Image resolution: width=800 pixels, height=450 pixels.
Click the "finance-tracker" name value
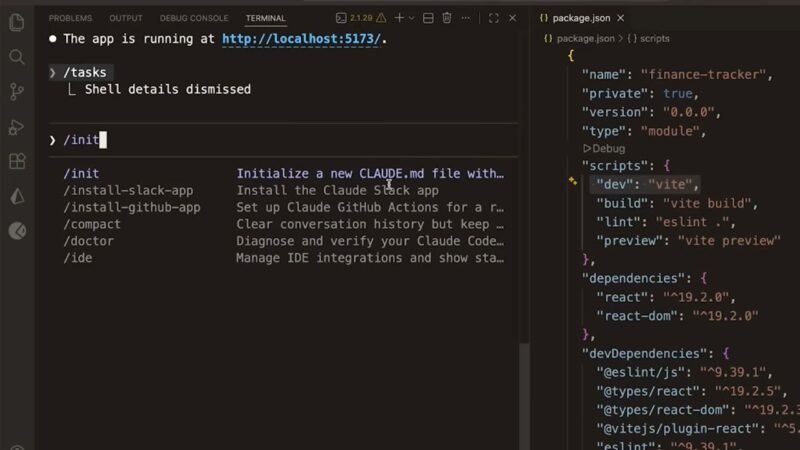tap(703, 74)
